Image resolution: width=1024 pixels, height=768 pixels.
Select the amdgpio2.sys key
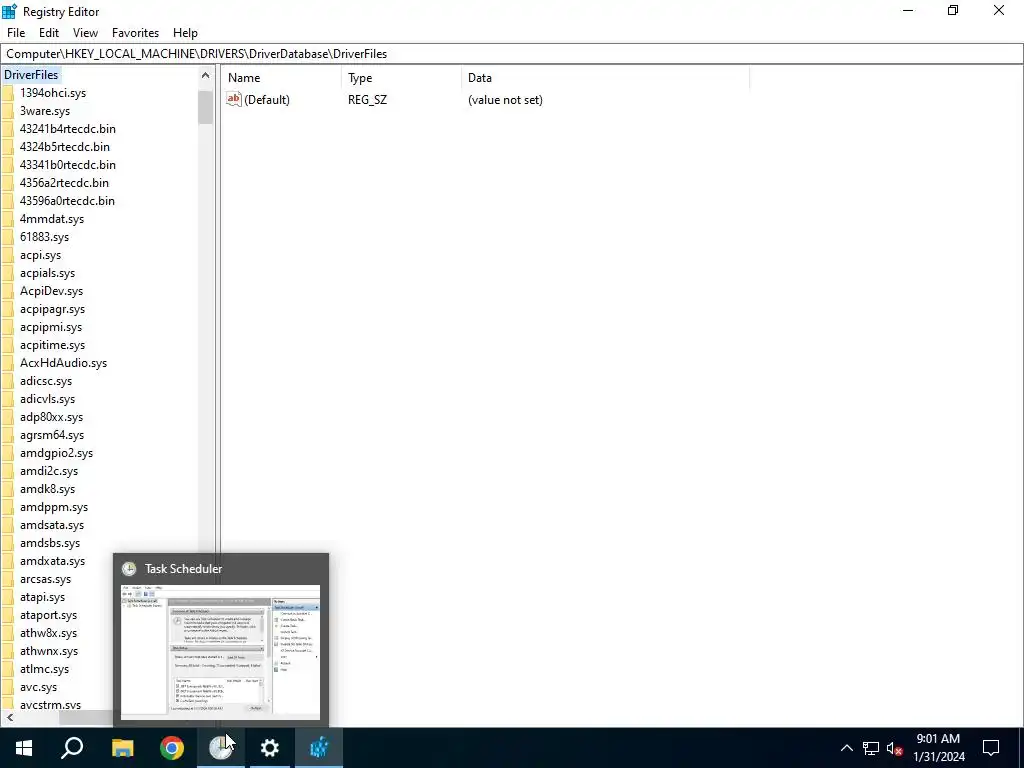tap(56, 453)
